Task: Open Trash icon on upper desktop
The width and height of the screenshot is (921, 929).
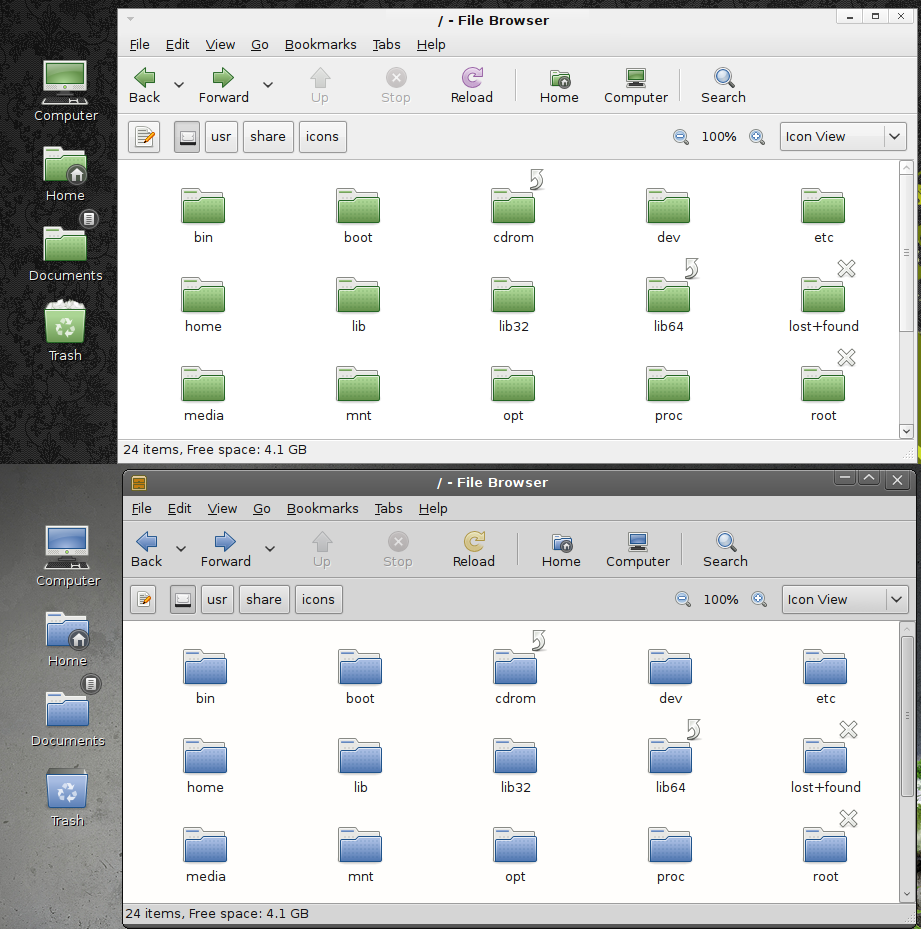Action: tap(65, 322)
